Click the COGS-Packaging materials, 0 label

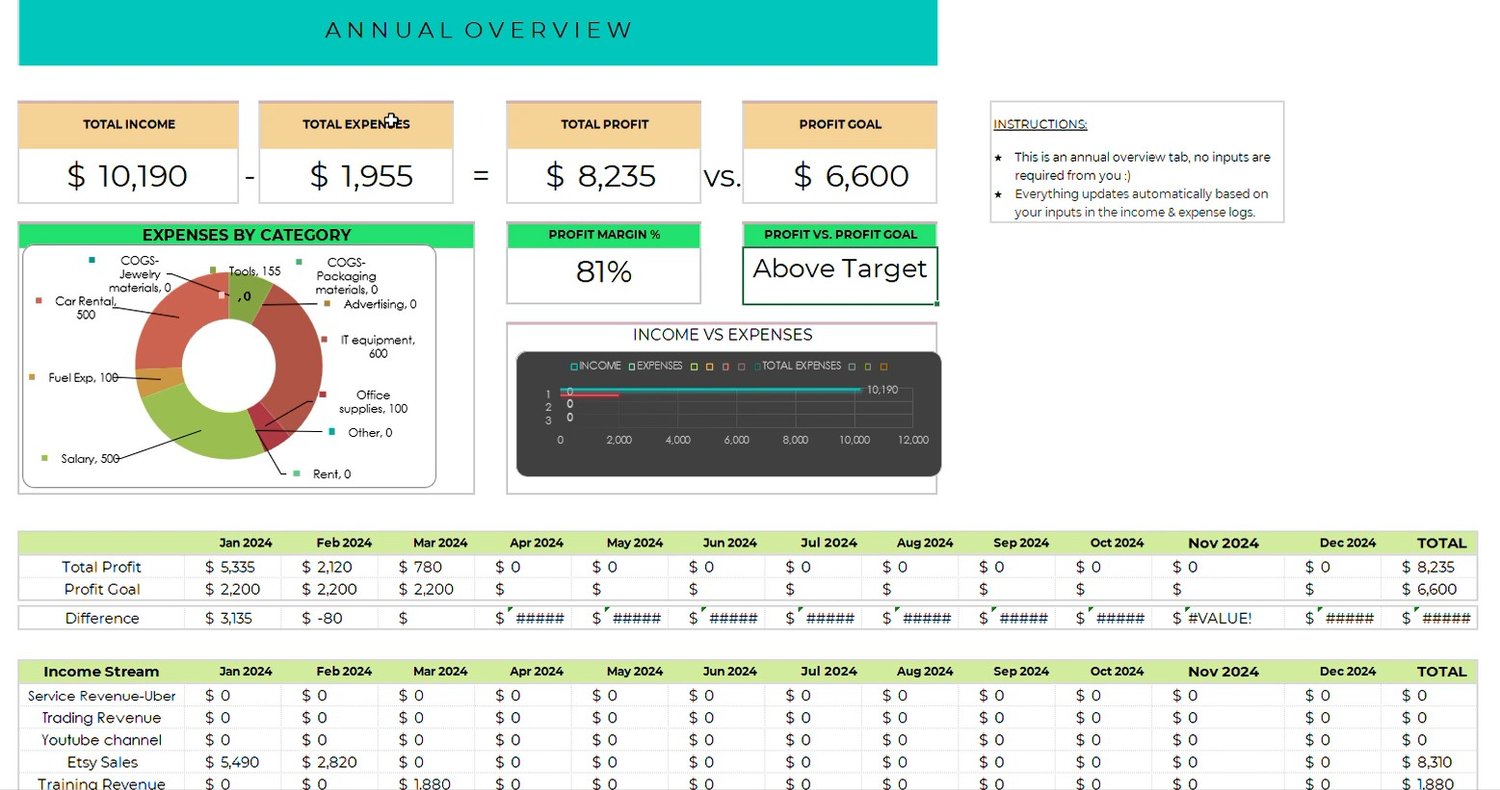pyautogui.click(x=346, y=276)
